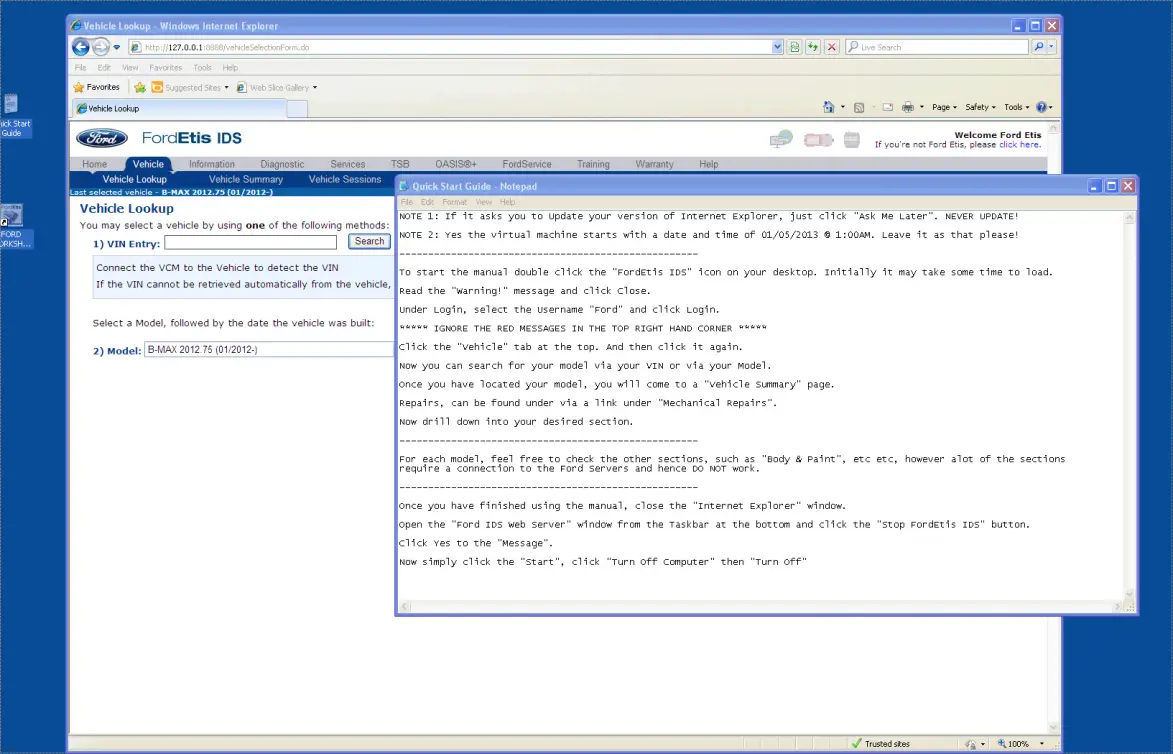The height and width of the screenshot is (754, 1173).
Task: Open the TSB navigation tab
Action: tap(400, 164)
